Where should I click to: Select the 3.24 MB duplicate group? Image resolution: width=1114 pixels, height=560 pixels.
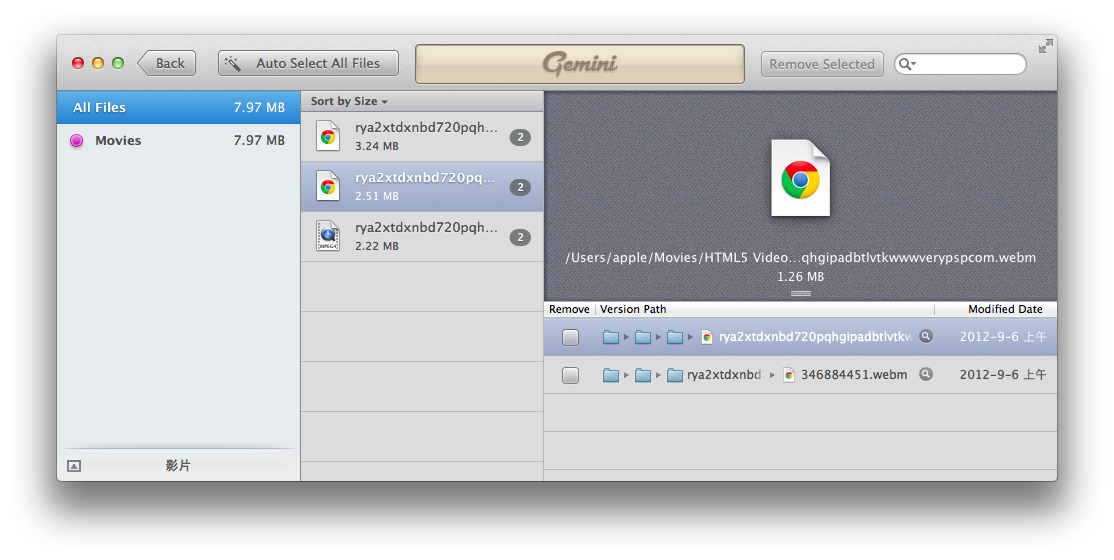[x=422, y=136]
